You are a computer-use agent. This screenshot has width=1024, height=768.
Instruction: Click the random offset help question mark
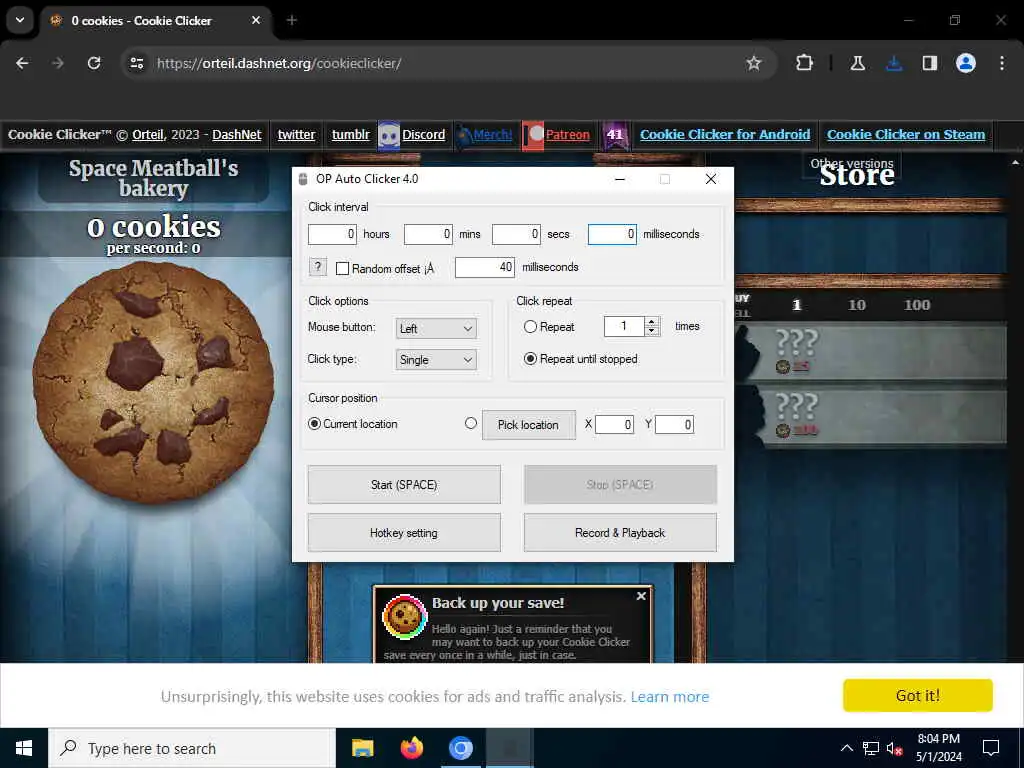[x=317, y=266]
